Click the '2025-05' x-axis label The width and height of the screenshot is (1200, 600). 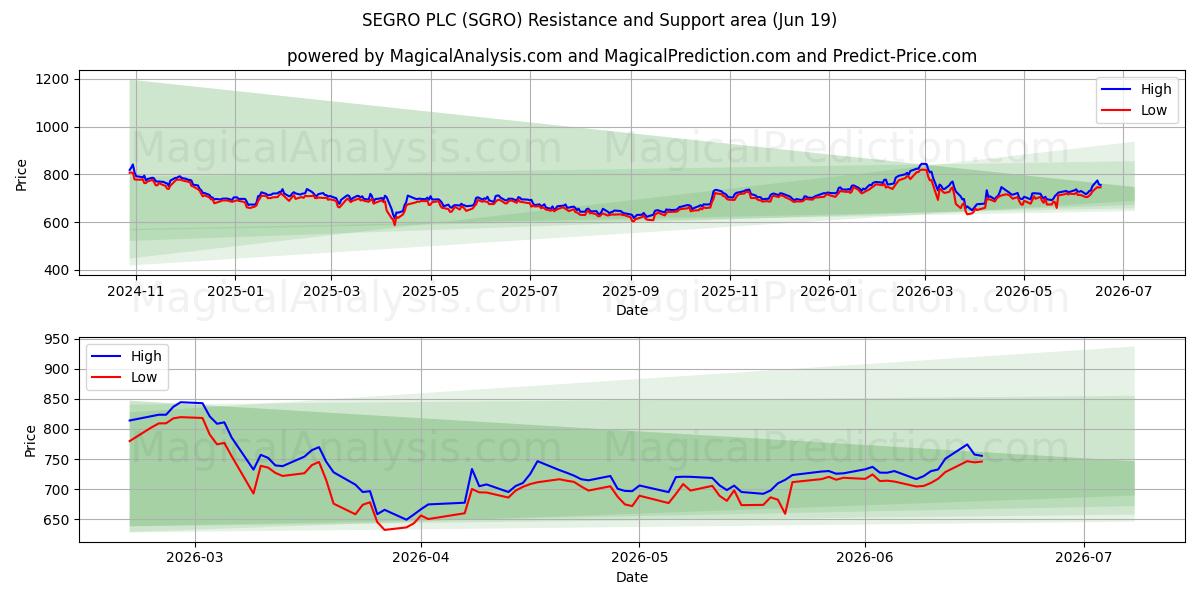pyautogui.click(x=430, y=291)
